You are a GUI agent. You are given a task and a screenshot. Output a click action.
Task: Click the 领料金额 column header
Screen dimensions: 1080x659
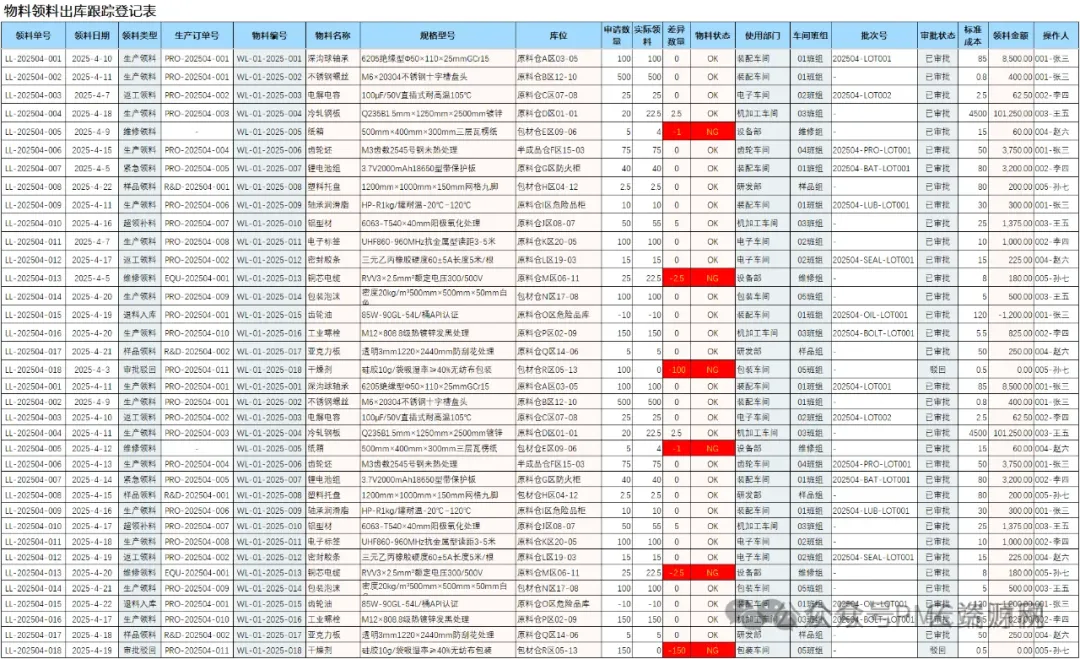tap(1010, 35)
